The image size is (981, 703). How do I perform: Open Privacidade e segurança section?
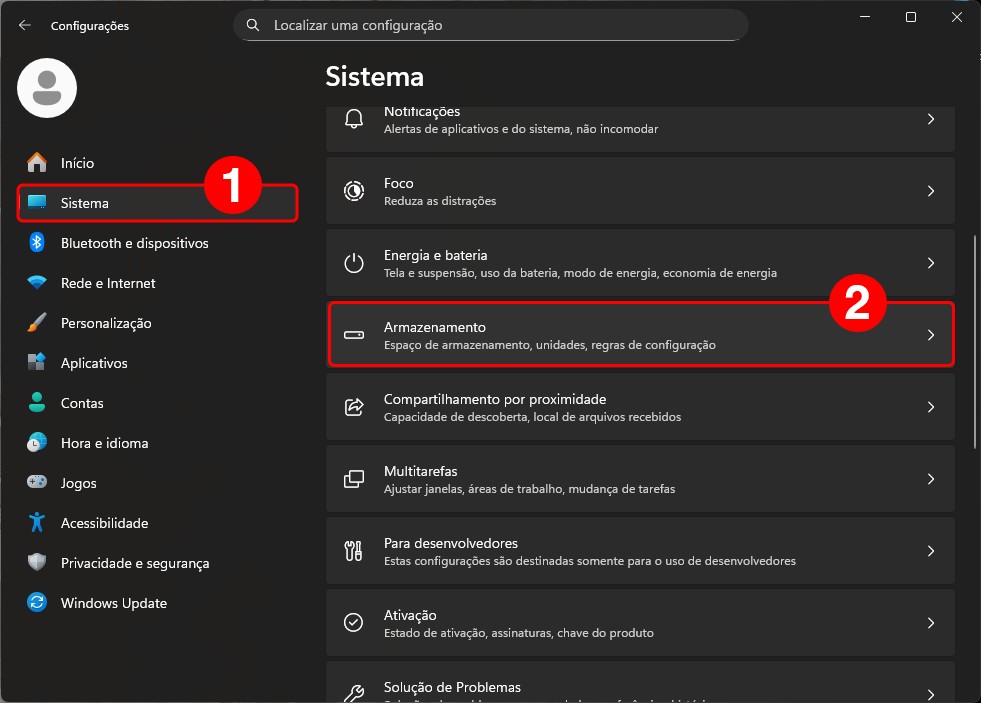134,563
